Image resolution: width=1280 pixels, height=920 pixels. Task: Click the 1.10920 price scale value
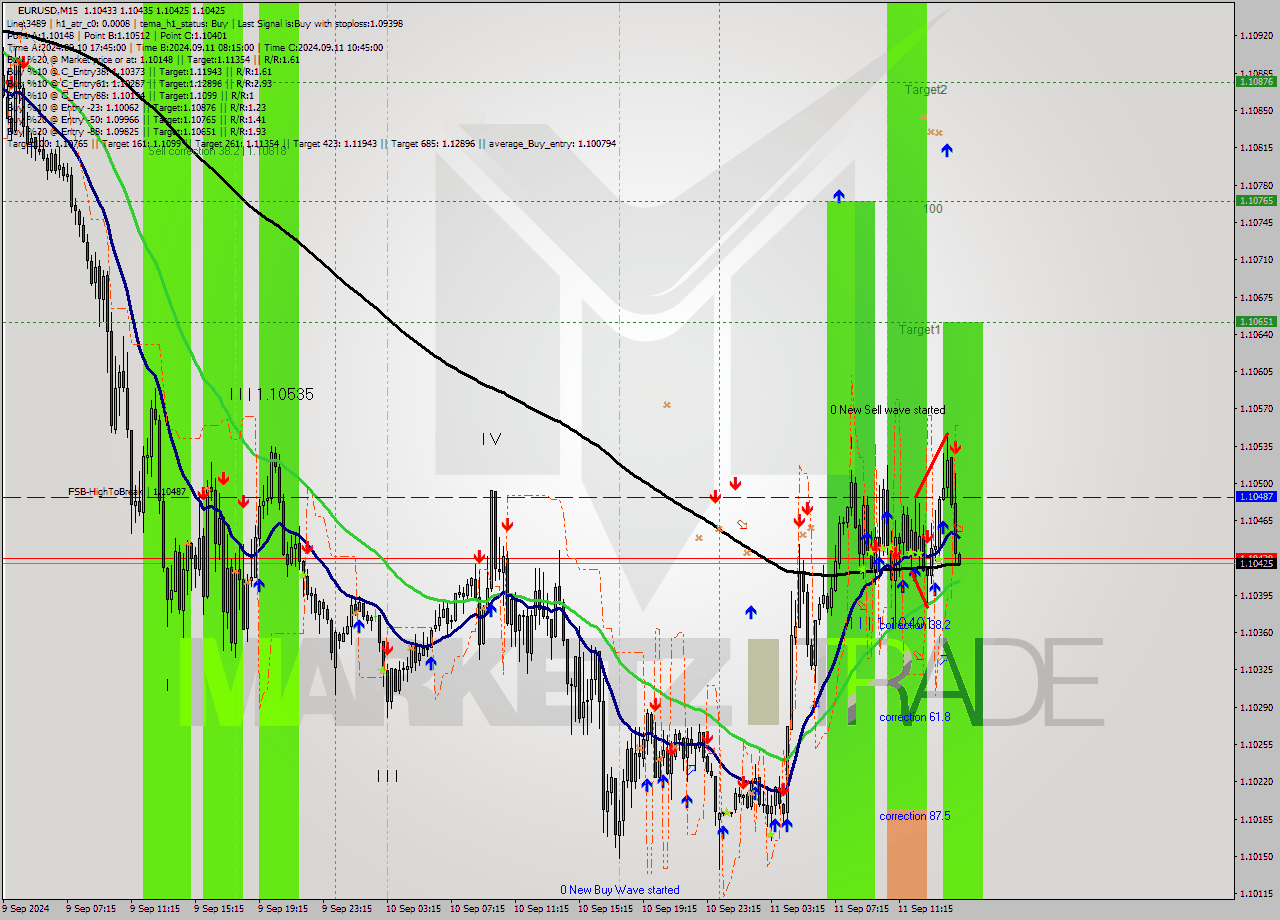tap(1255, 35)
